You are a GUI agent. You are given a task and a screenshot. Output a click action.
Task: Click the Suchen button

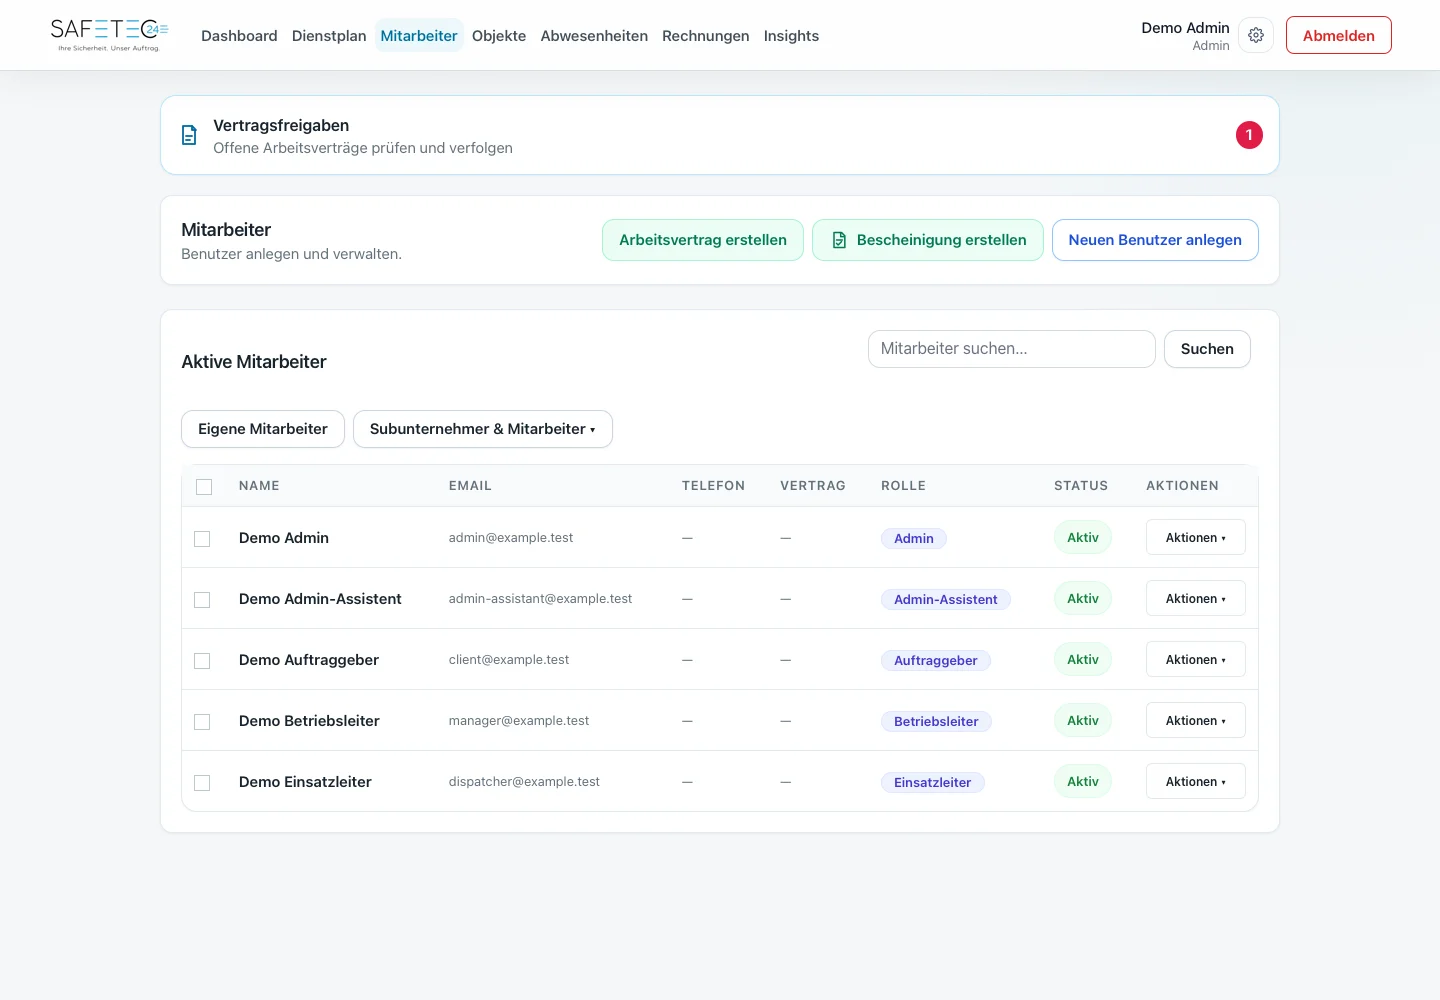point(1207,349)
